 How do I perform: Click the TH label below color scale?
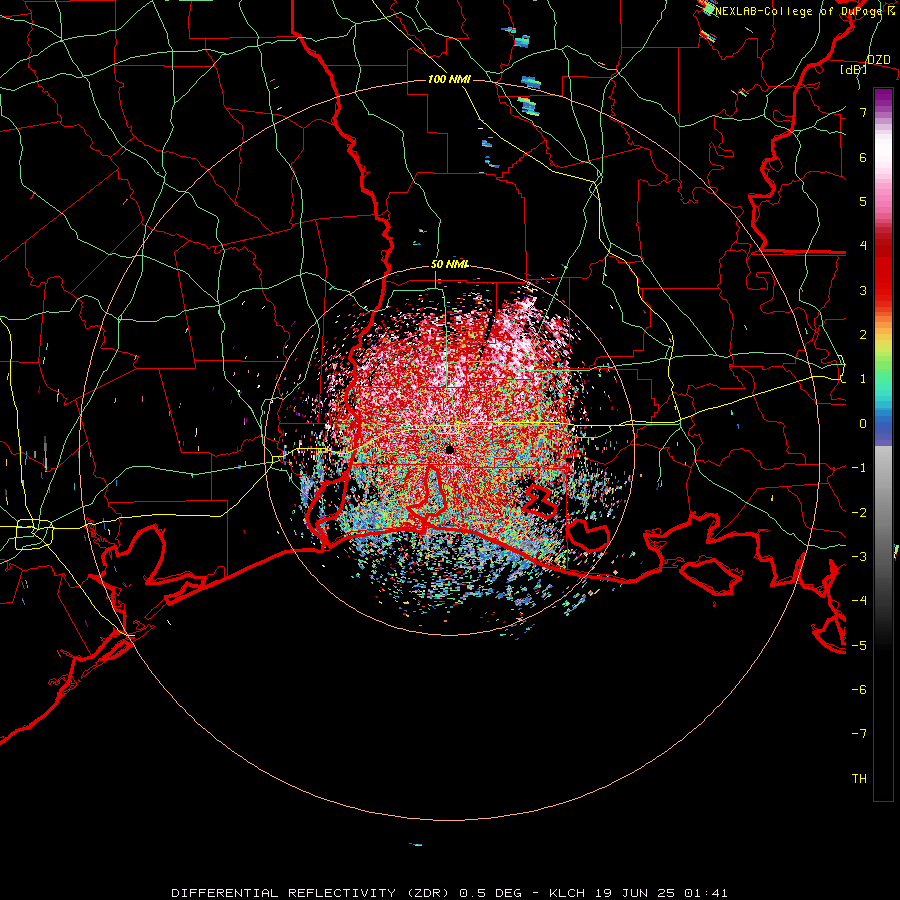[x=859, y=779]
